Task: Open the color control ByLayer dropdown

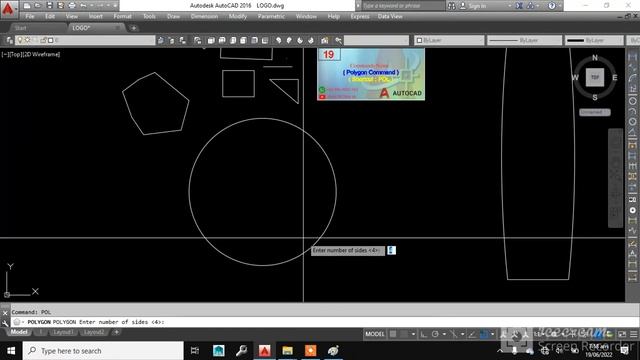Action: click(449, 40)
